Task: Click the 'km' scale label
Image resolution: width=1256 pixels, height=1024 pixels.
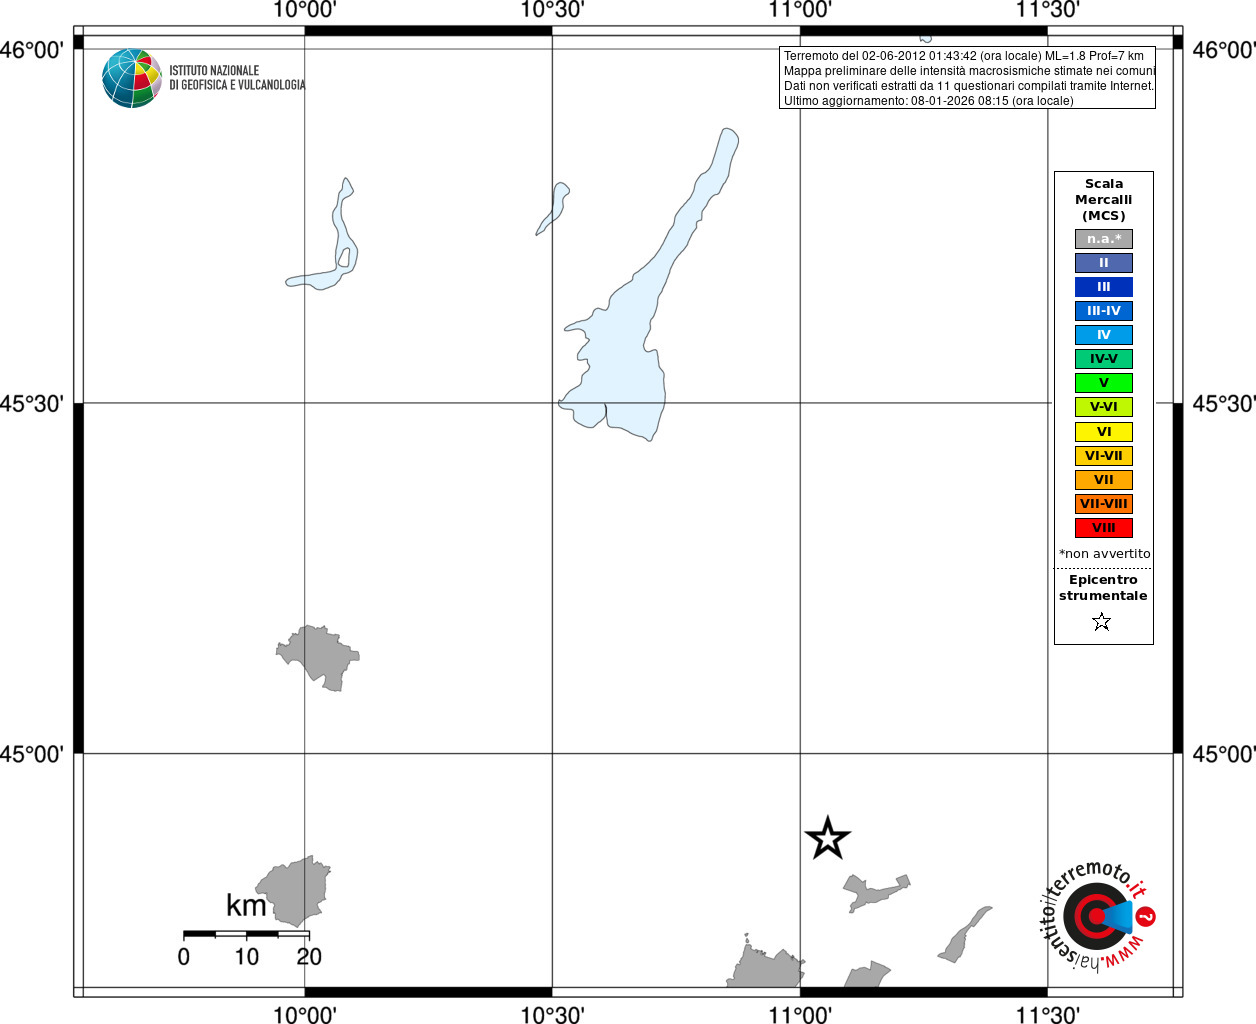Action: [x=246, y=906]
